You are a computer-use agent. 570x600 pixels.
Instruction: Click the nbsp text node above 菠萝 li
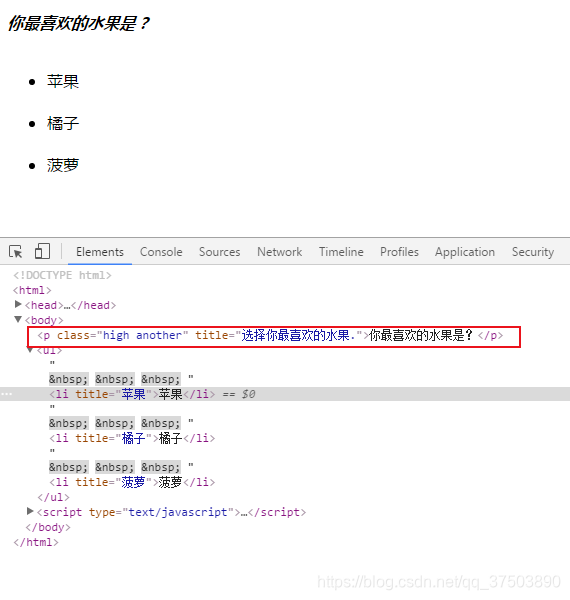point(121,467)
